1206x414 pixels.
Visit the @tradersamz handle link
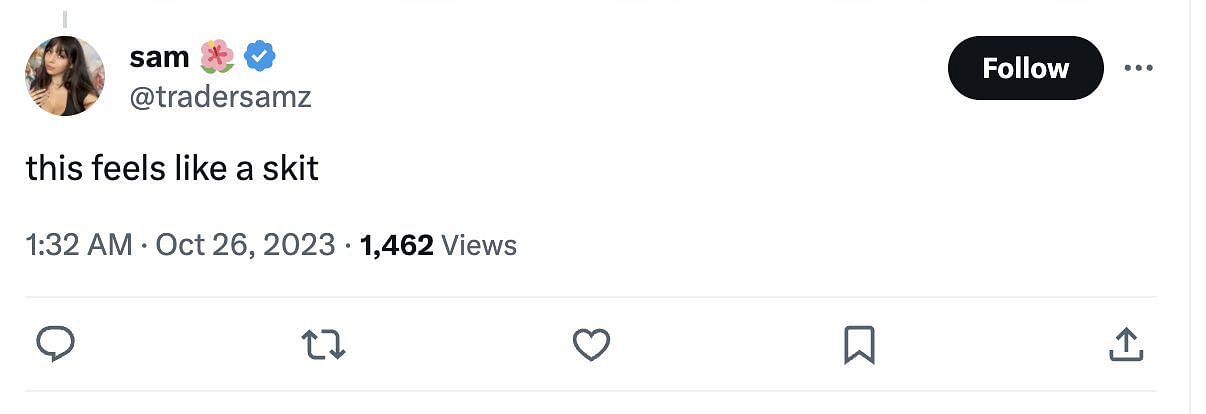220,98
